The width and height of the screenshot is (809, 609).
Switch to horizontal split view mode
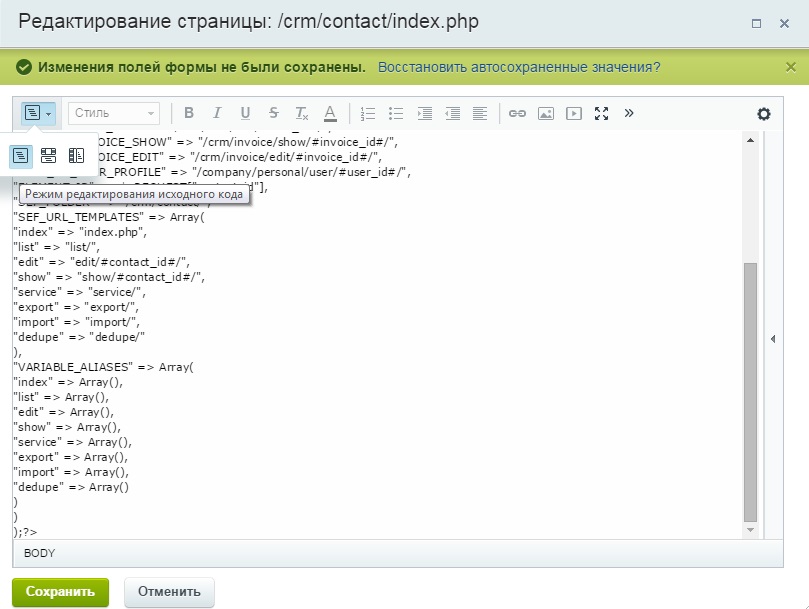pyautogui.click(x=48, y=155)
